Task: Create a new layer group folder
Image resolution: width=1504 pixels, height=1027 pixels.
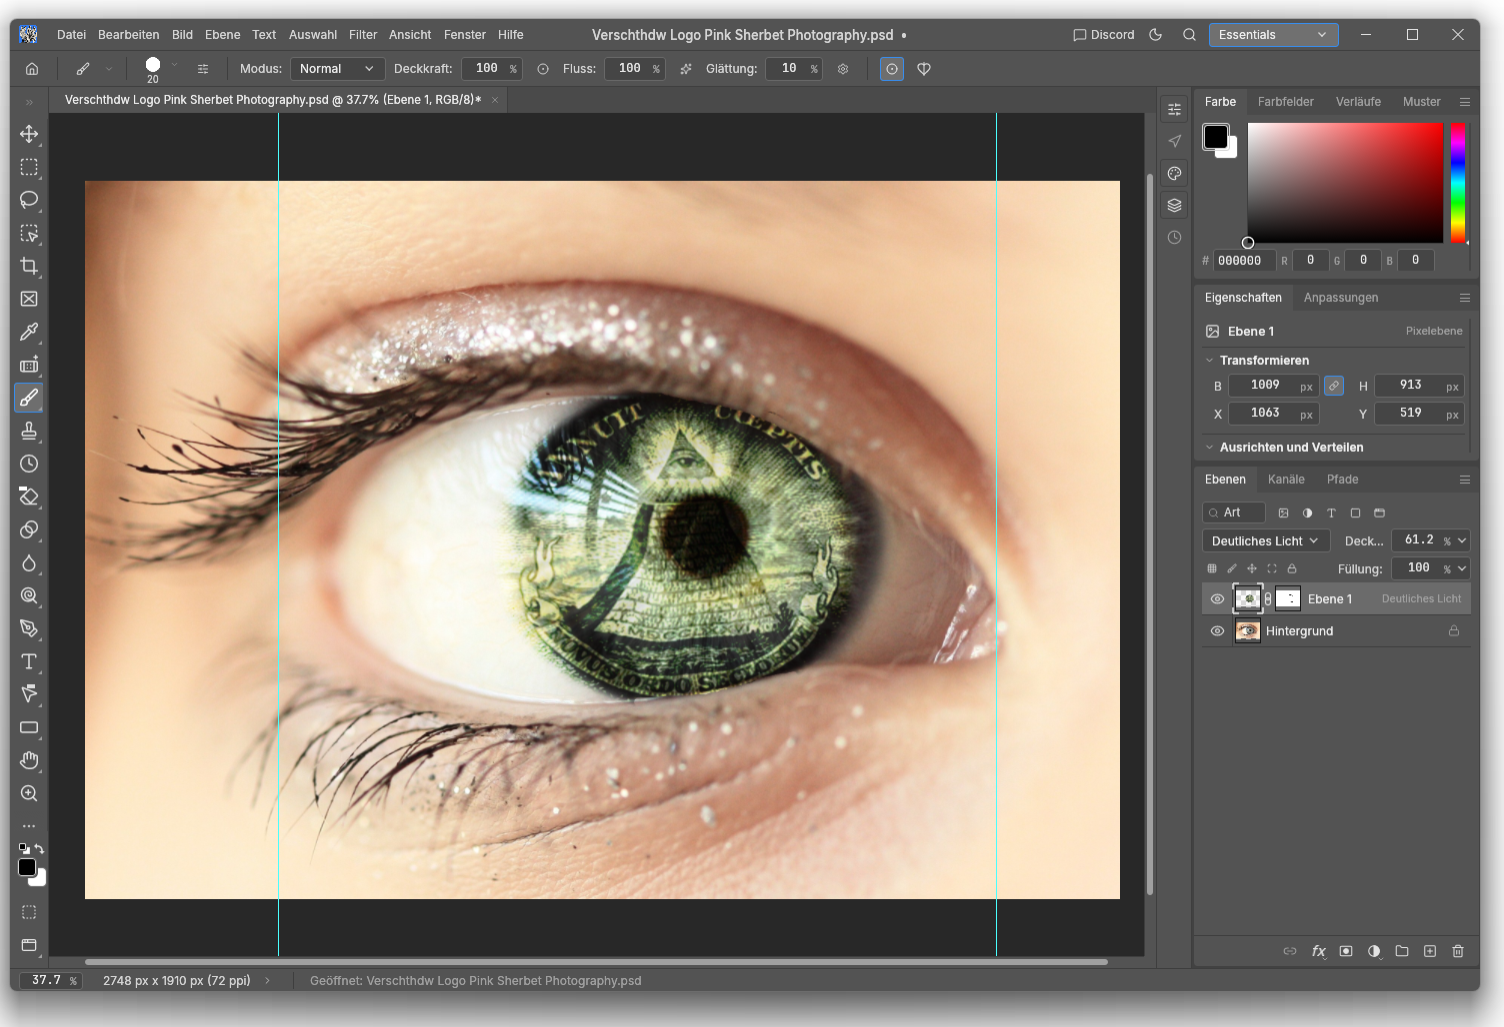Action: tap(1402, 951)
